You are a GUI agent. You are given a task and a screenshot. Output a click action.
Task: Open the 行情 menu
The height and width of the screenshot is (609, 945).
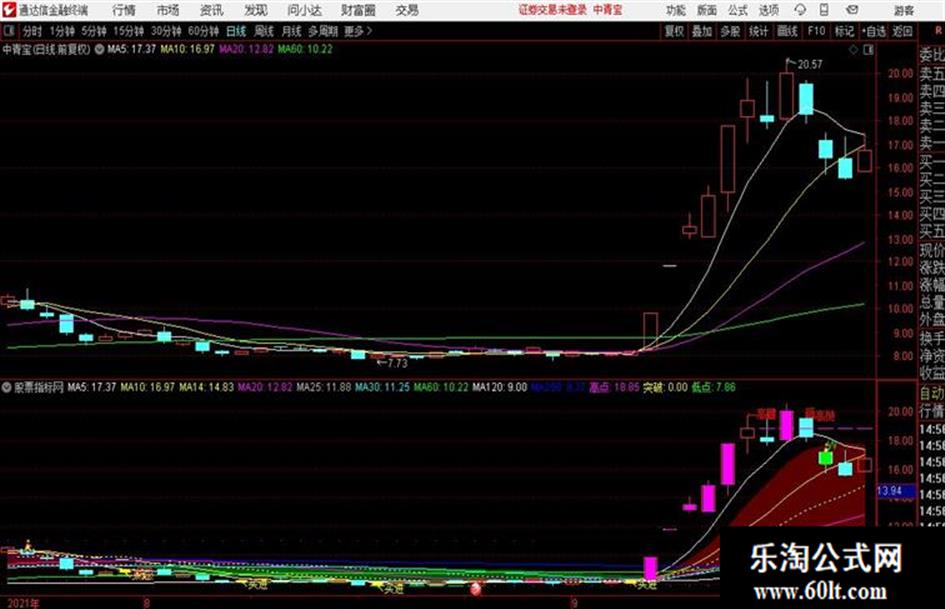(124, 10)
